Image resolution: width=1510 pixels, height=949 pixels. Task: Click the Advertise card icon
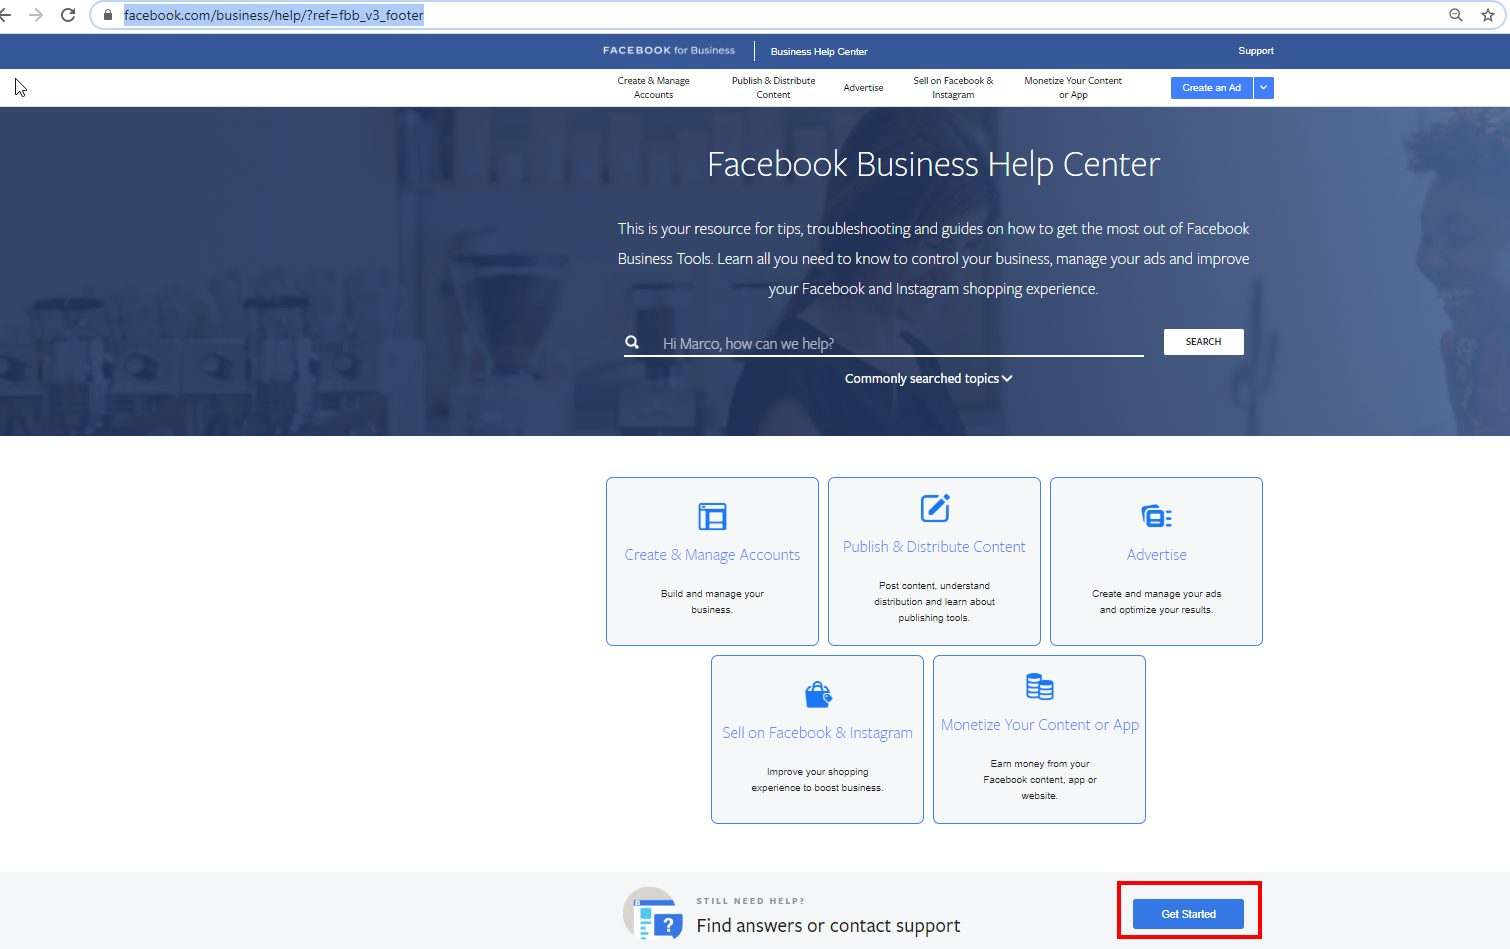(x=1156, y=516)
